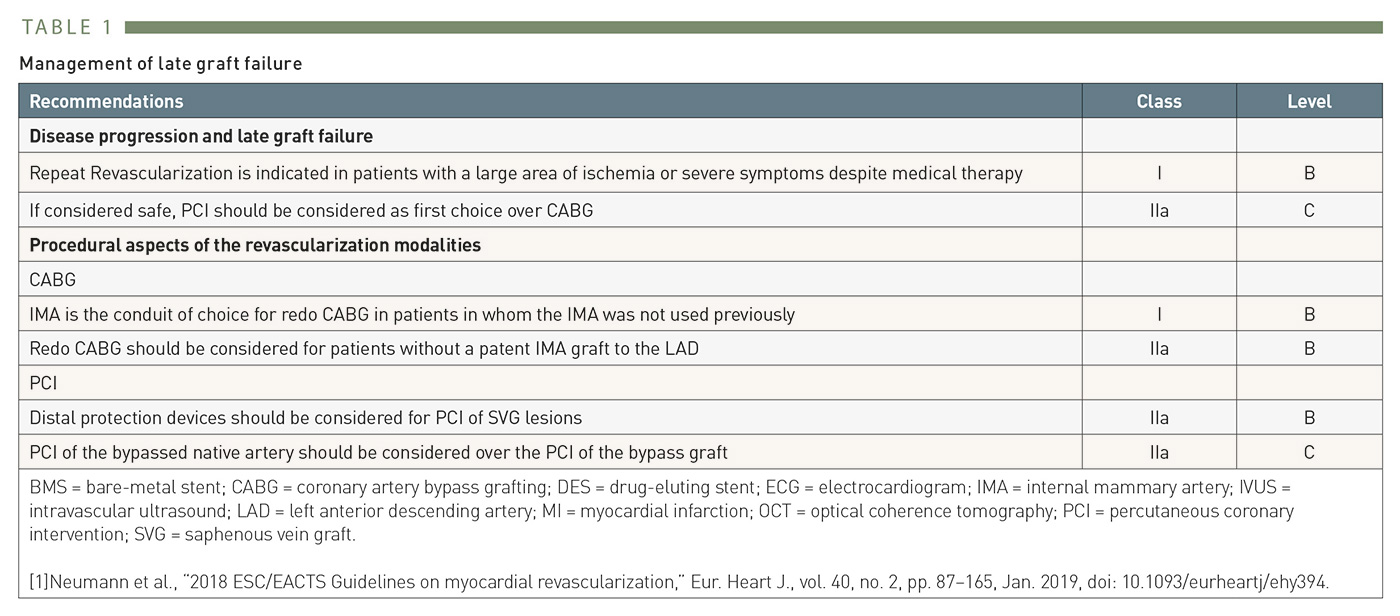Image resolution: width=1400 pixels, height=616 pixels.
Task: Click "Procedural aspects of the revascularization modalities" heading
Action: tap(255, 245)
